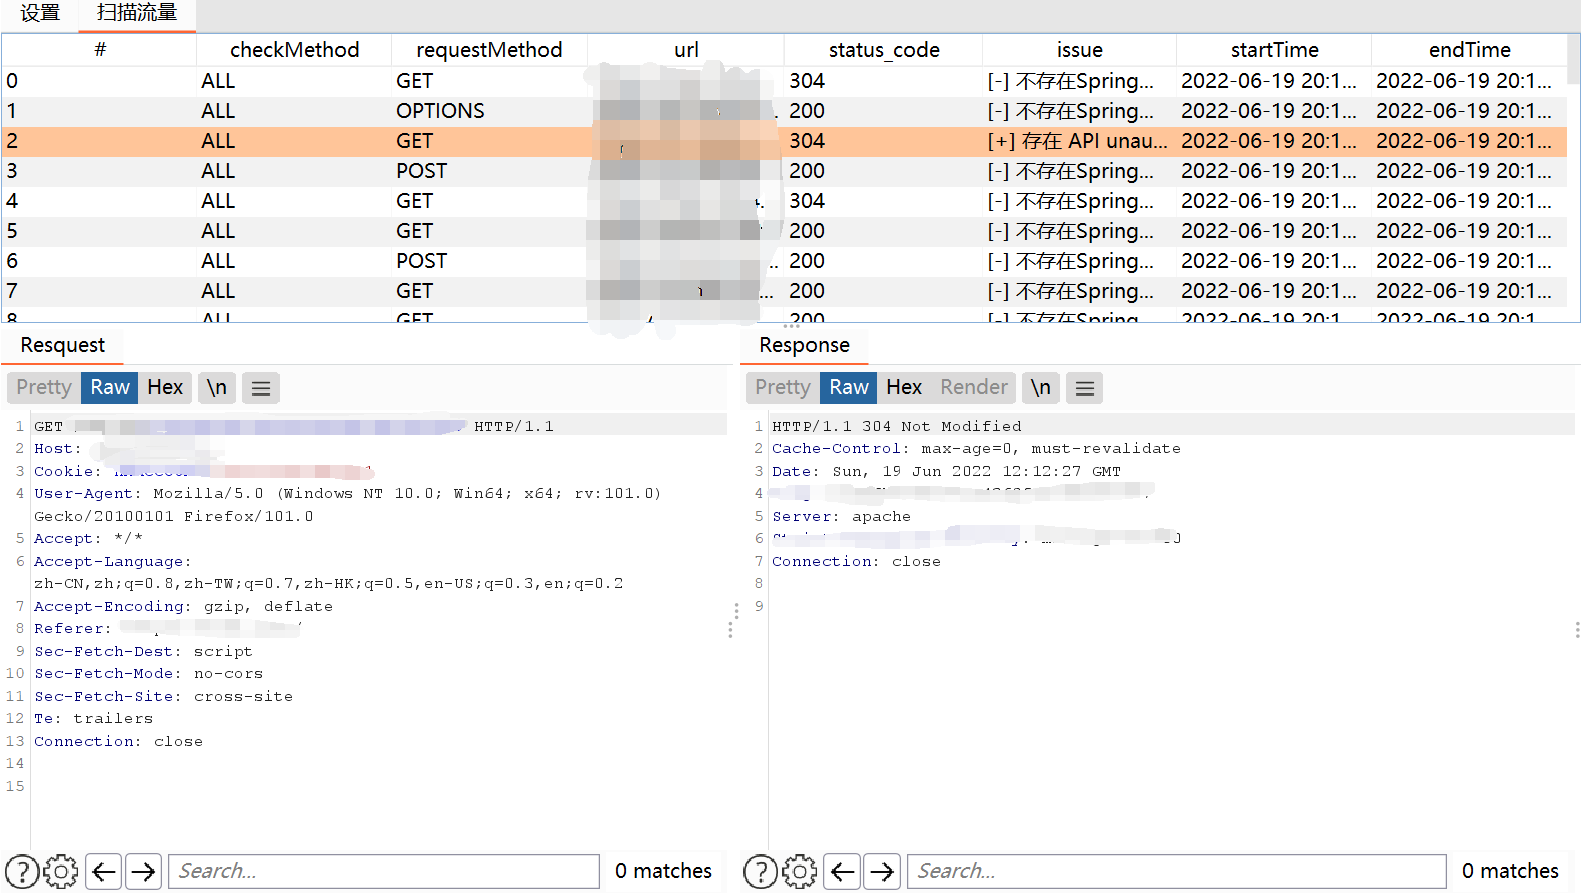Go to previous match in response search
1581x893 pixels.
pos(843,872)
